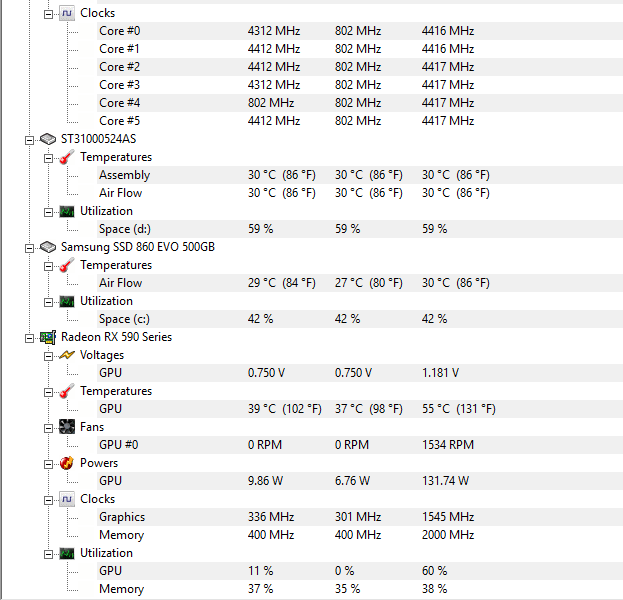The width and height of the screenshot is (623, 600).
Task: Select the Graphics clock row
Action: click(x=121, y=517)
